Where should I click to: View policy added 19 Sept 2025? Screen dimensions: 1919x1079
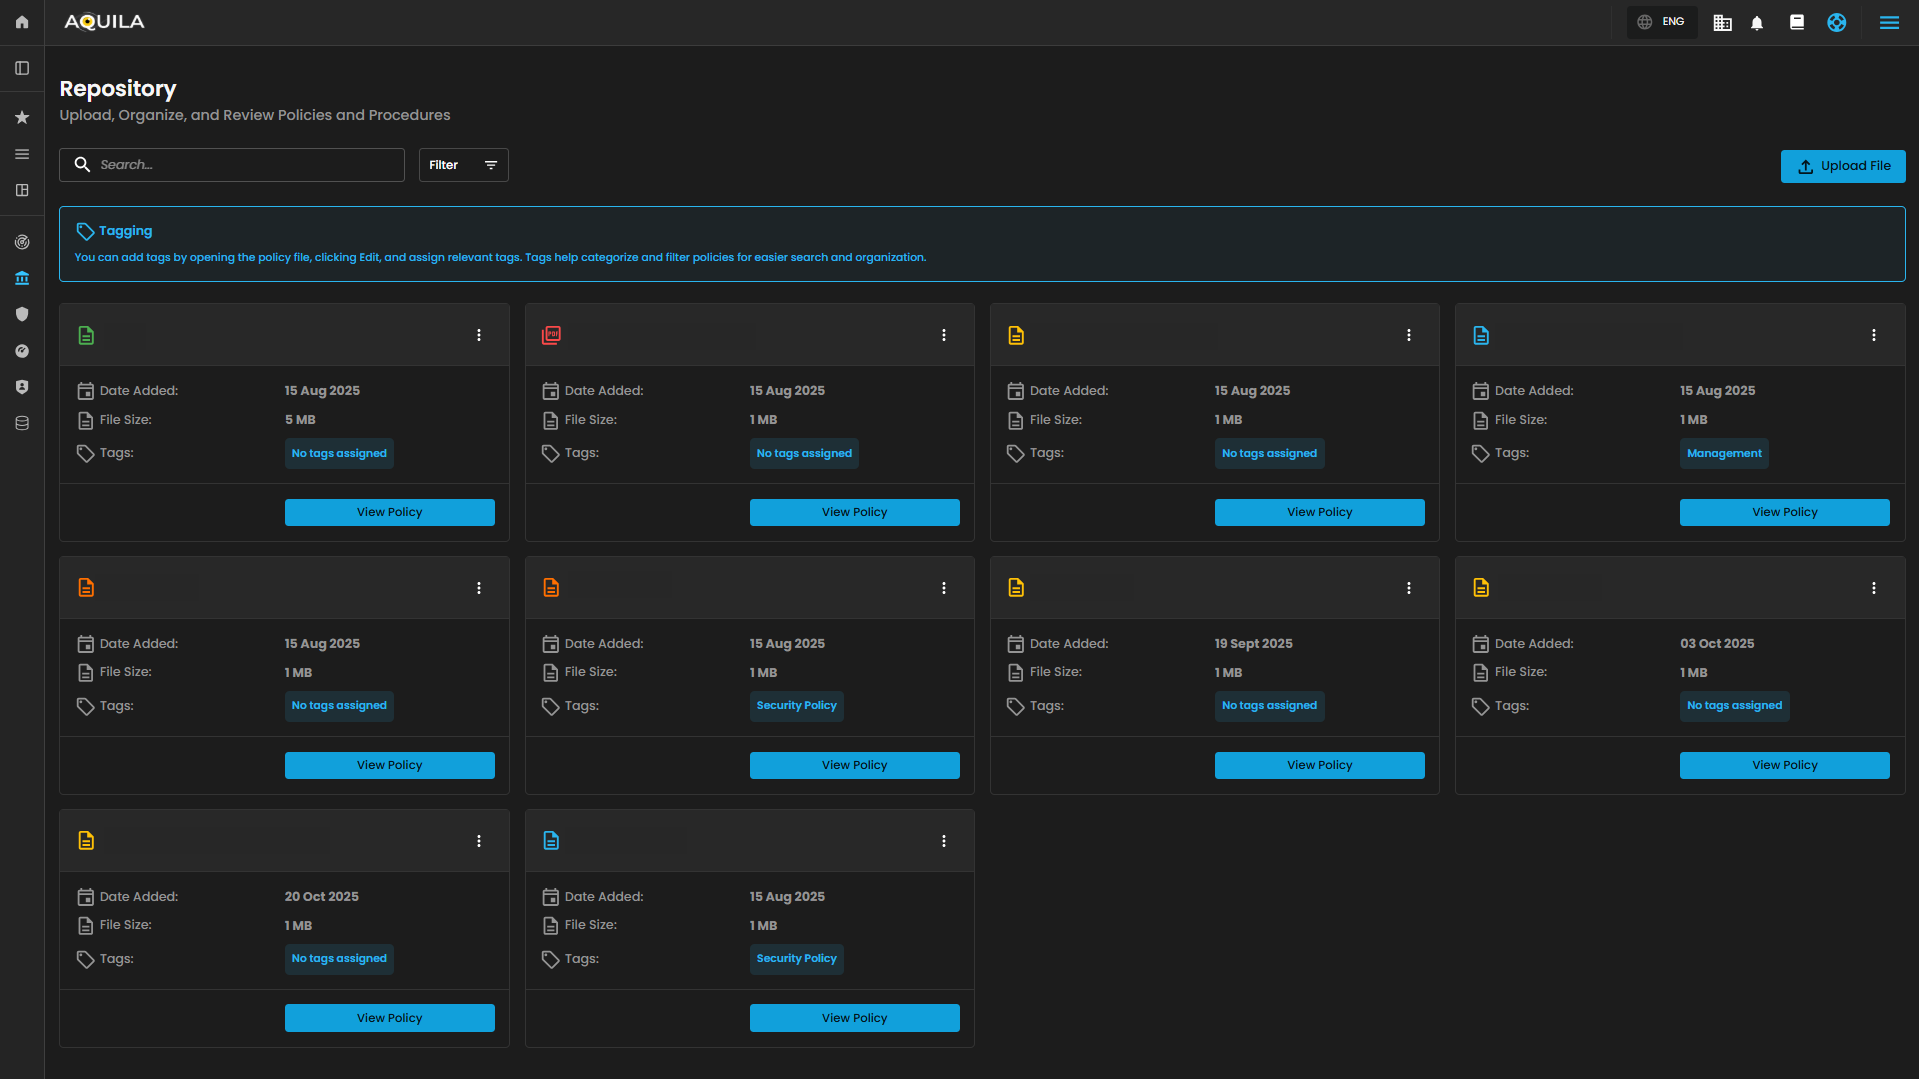[1319, 765]
